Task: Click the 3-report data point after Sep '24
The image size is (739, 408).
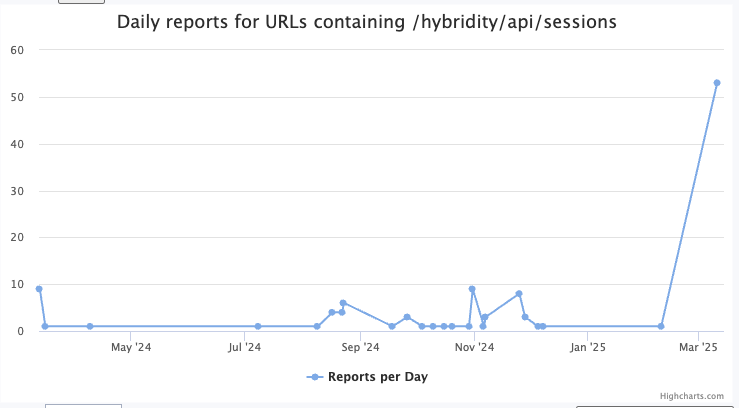Action: 407,317
